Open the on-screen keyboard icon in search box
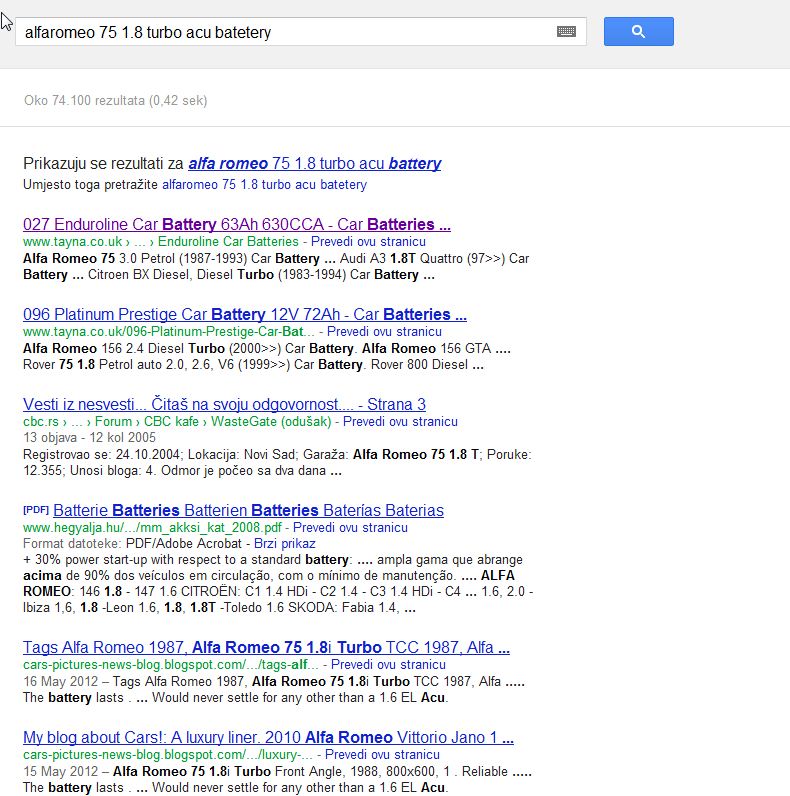 566,32
